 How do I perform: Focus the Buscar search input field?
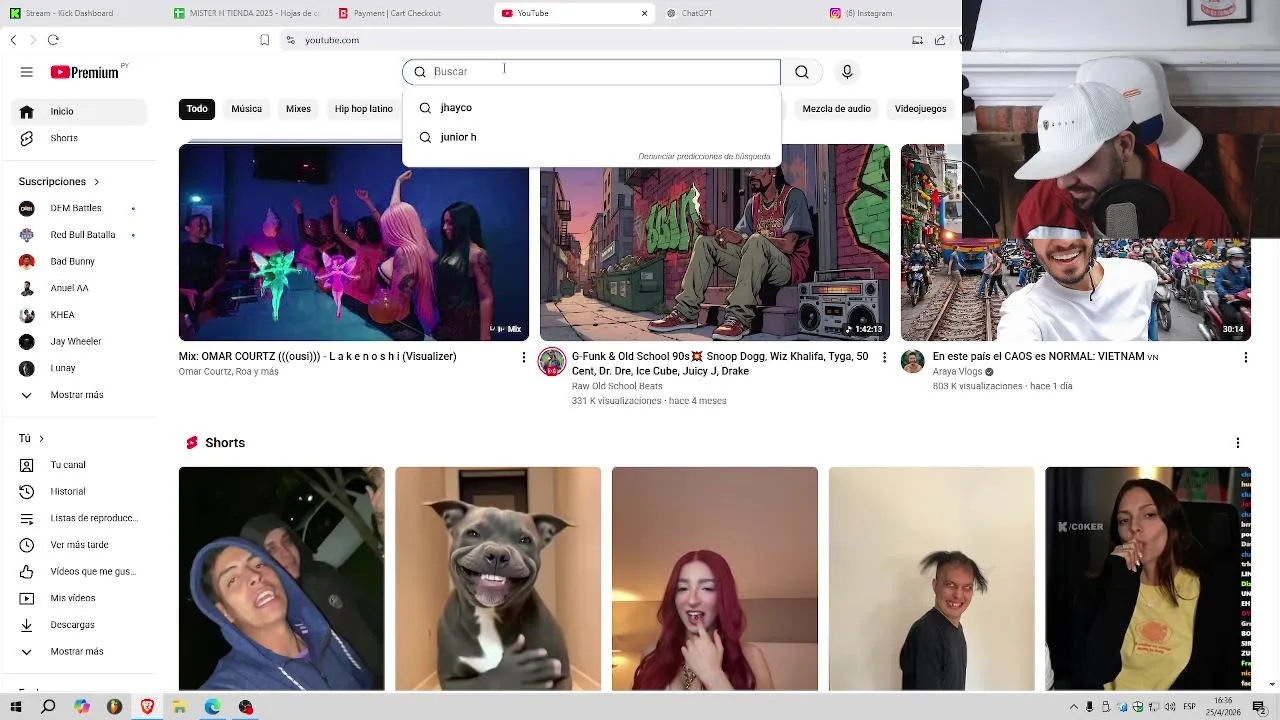(x=591, y=72)
